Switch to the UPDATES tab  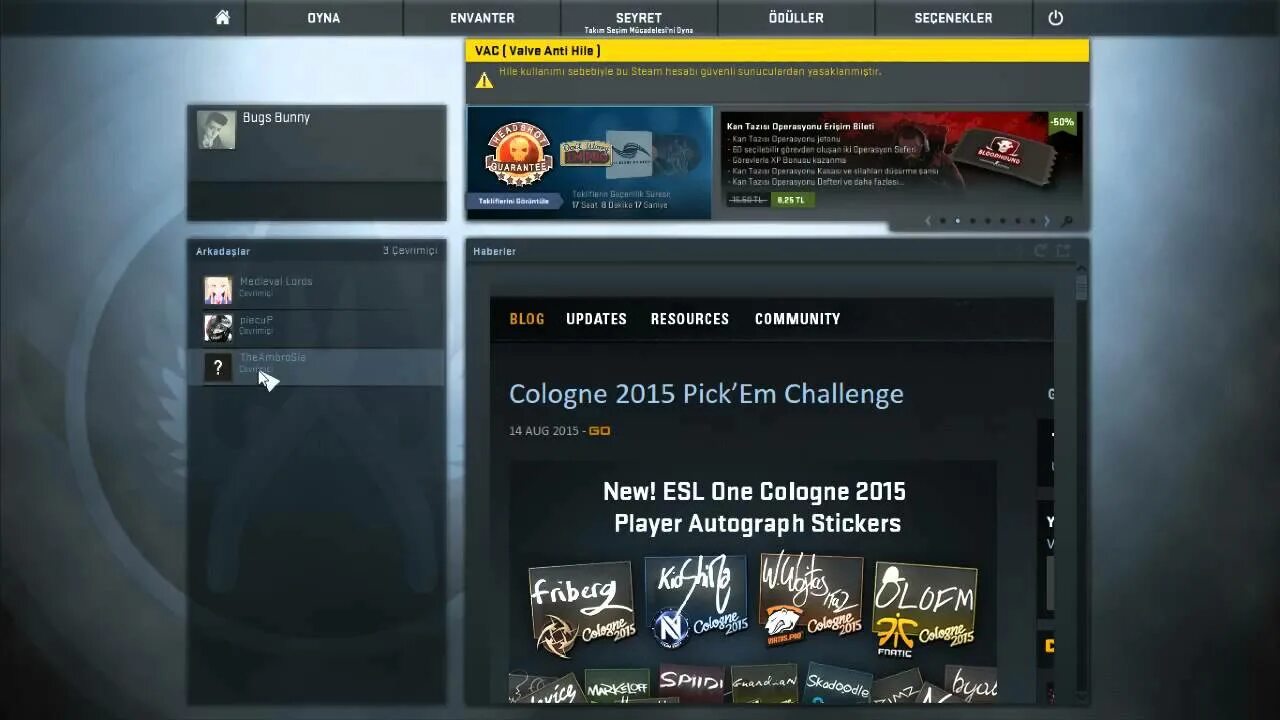pyautogui.click(x=596, y=319)
